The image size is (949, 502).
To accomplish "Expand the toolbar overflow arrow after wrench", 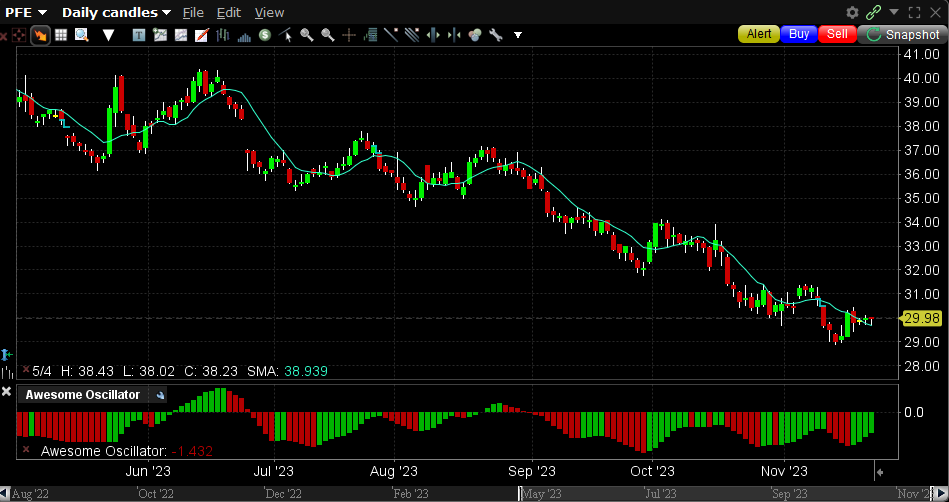I will coord(518,35).
